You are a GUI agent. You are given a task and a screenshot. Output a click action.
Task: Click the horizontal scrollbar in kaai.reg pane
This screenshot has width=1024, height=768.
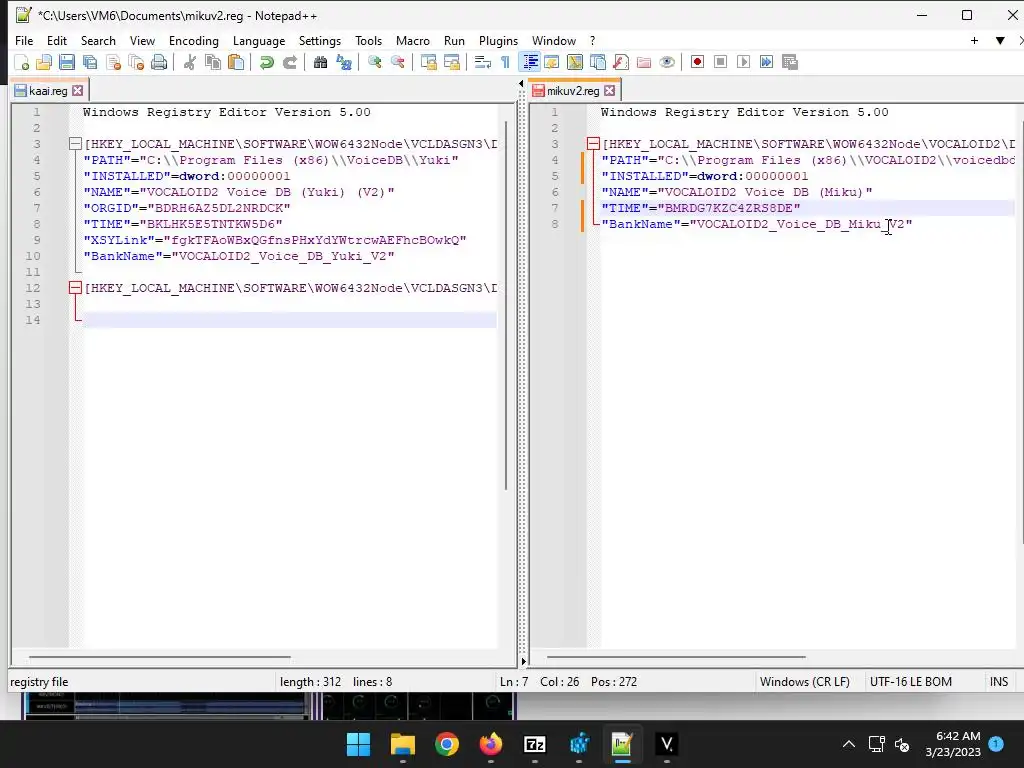(x=159, y=657)
